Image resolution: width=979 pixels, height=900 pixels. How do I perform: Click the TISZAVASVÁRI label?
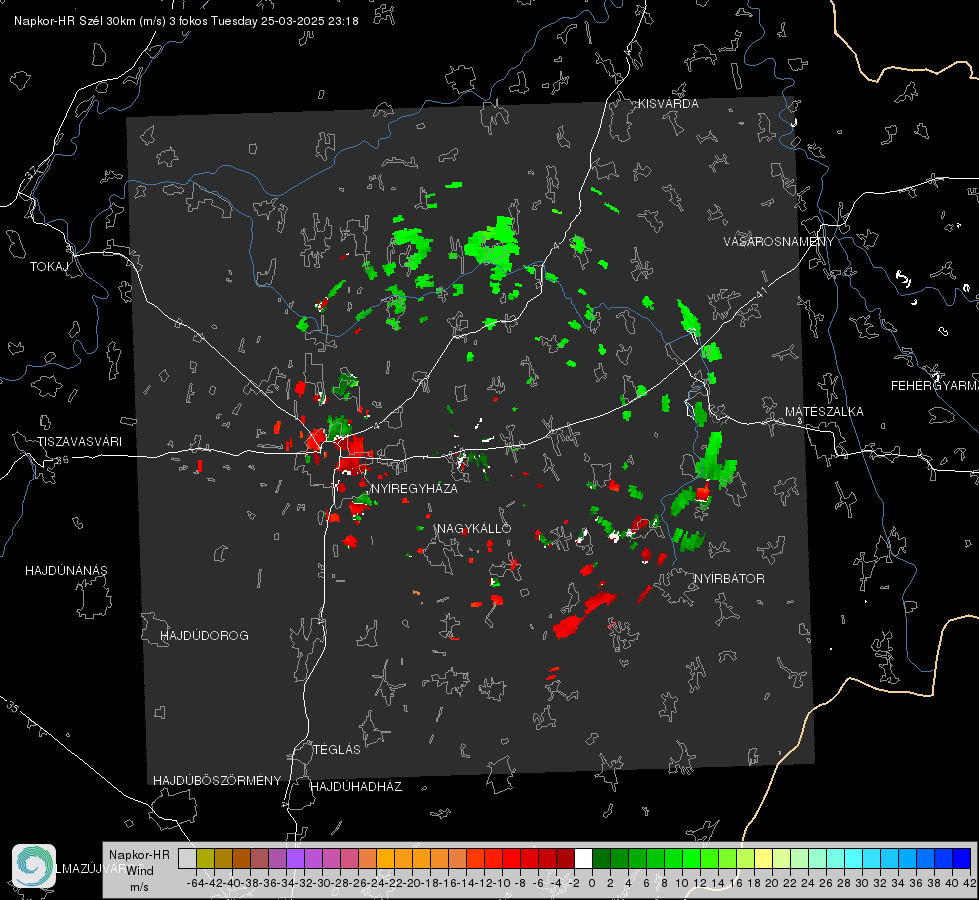point(79,442)
